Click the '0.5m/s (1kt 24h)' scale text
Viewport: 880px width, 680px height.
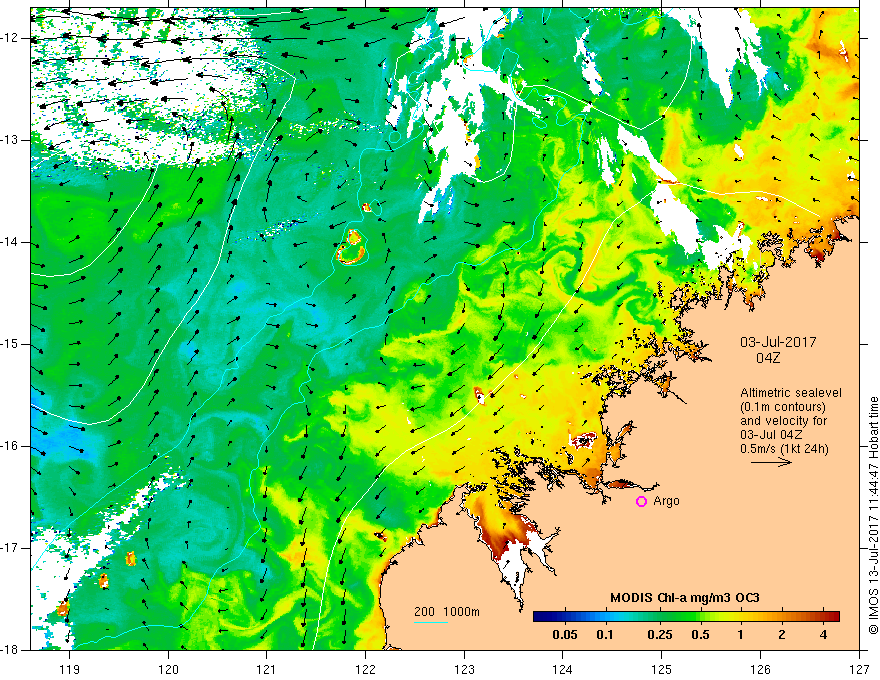(784, 449)
